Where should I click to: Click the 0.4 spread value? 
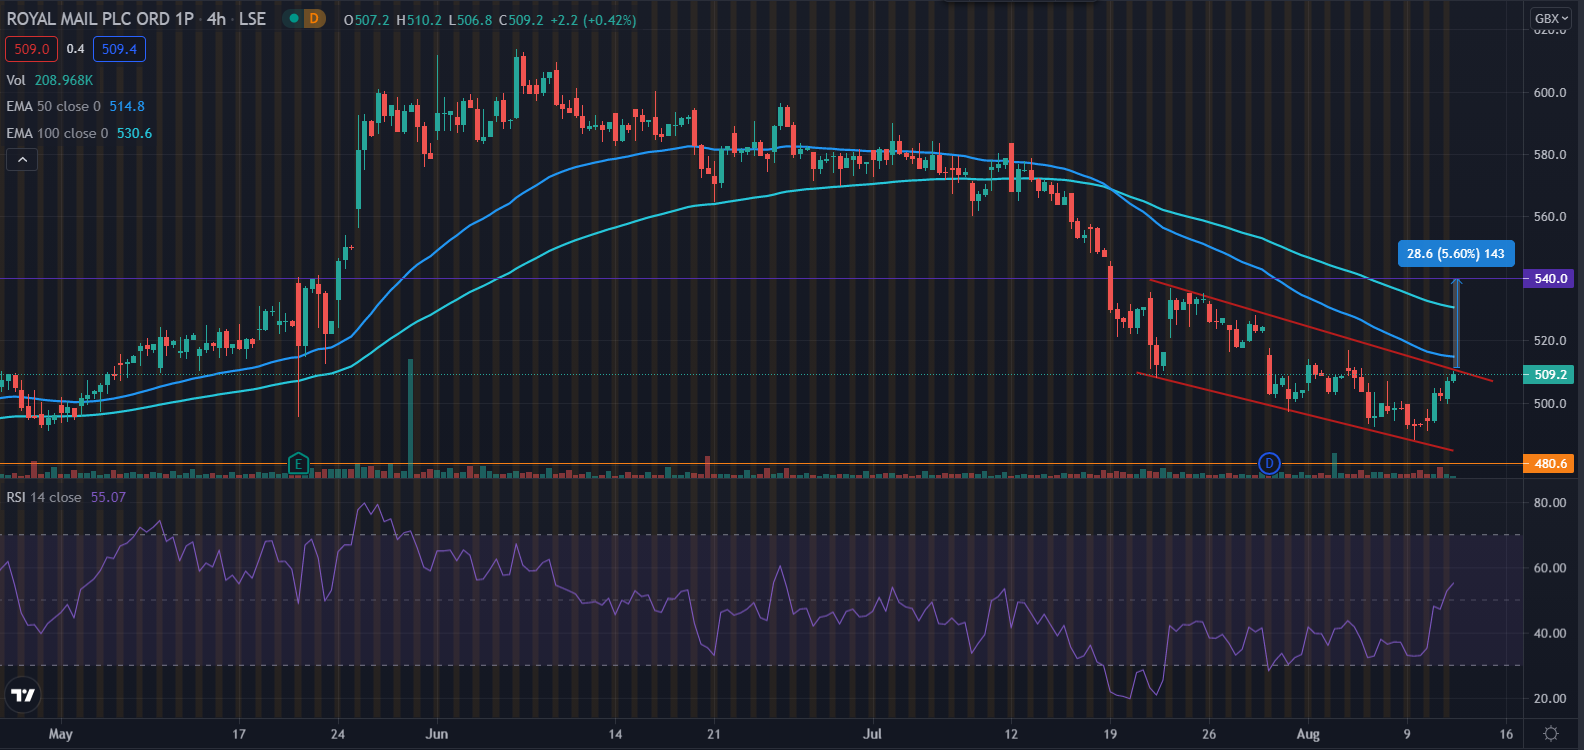coord(76,49)
